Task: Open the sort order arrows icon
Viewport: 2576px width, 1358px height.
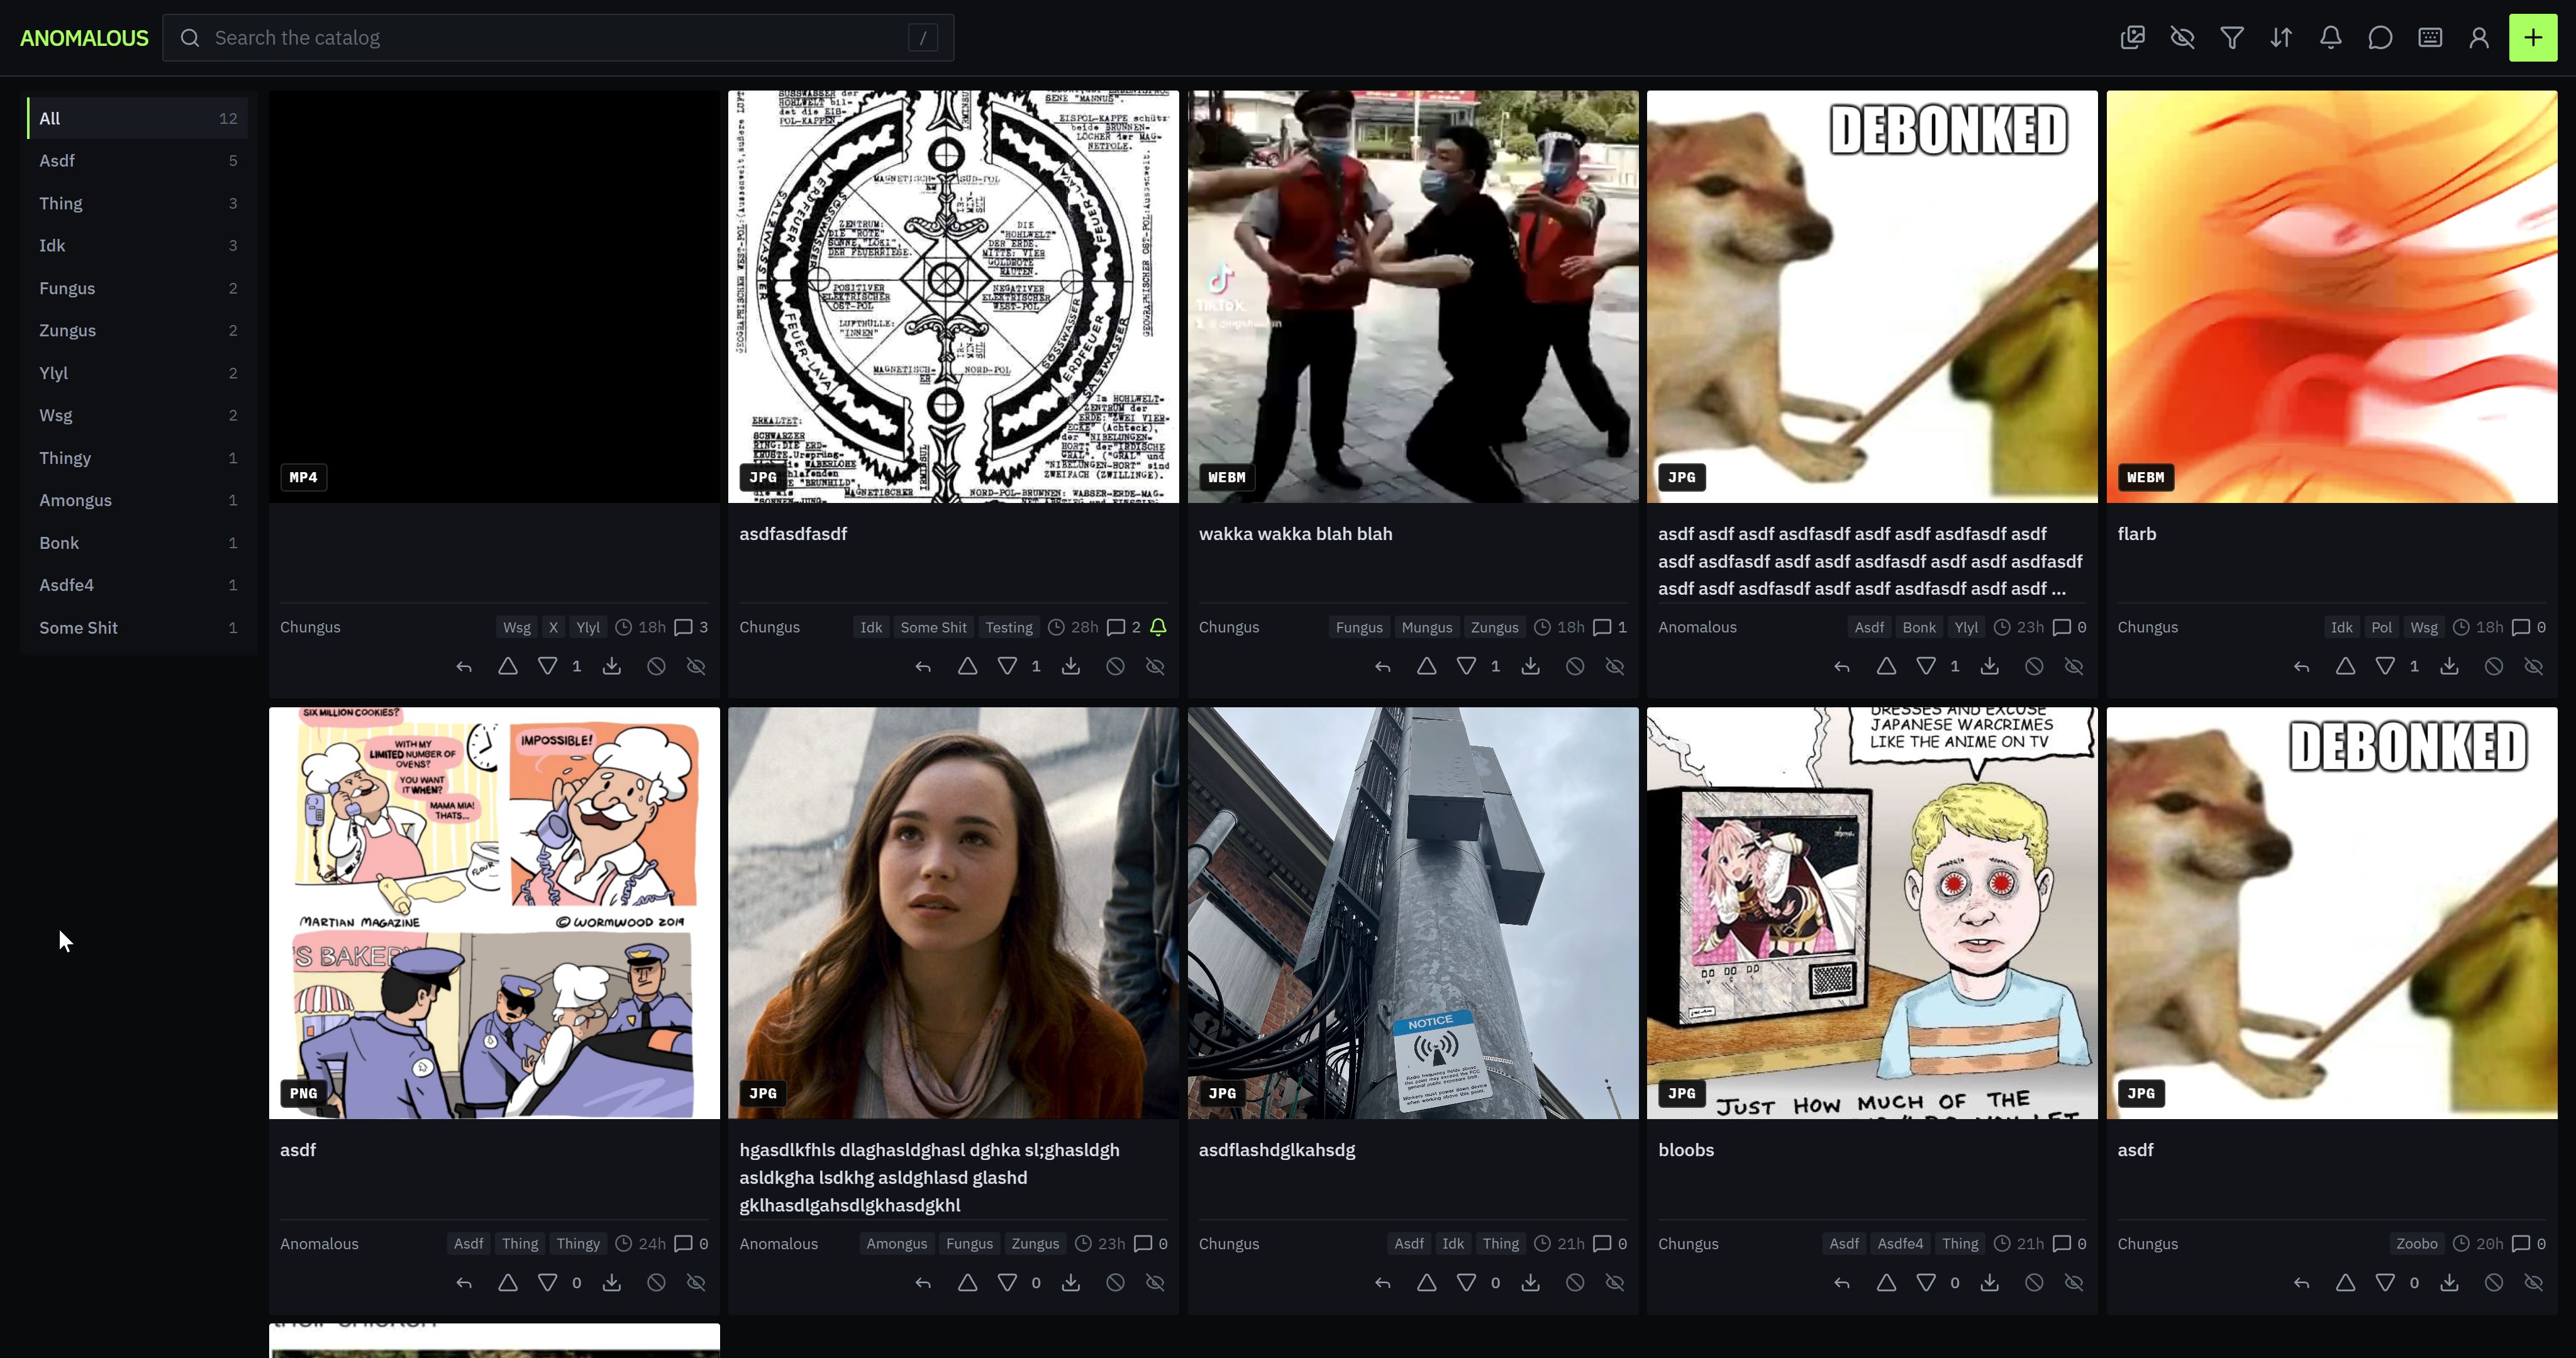Action: coord(2281,38)
